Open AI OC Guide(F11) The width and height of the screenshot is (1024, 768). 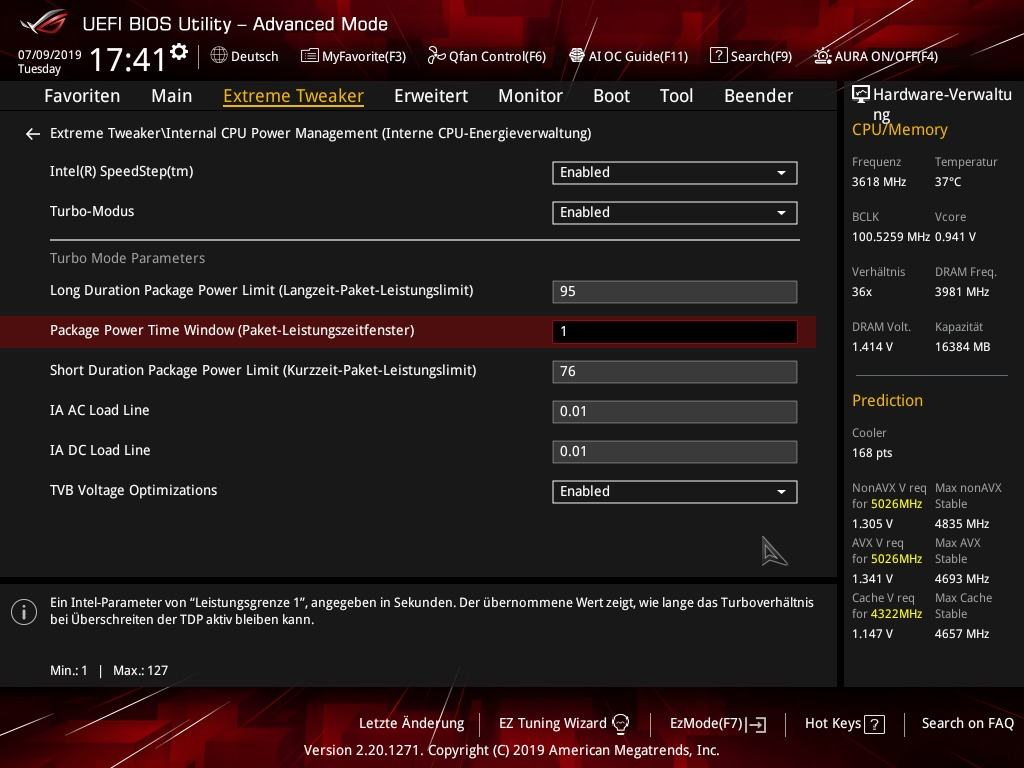point(629,56)
